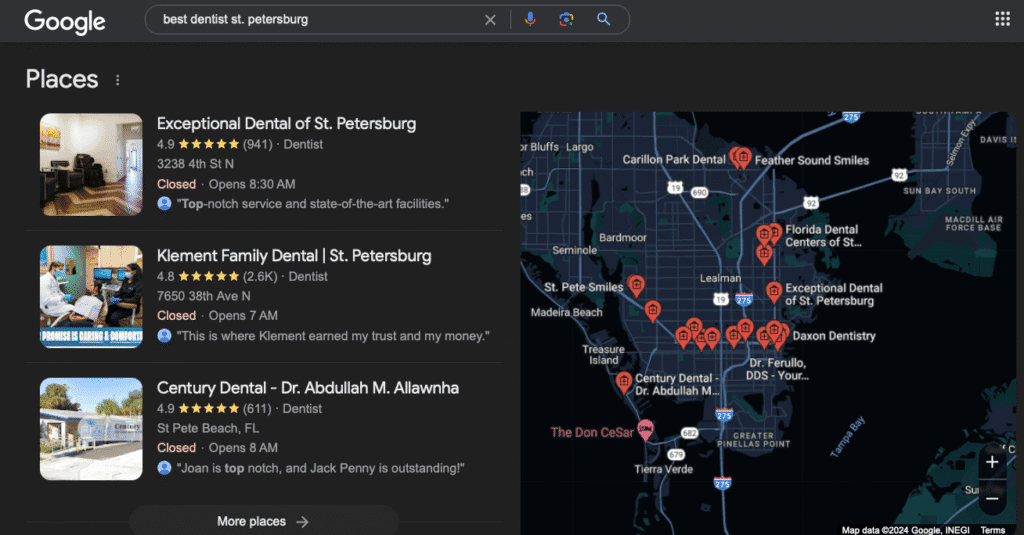Viewport: 1024px width, 535px height.
Task: Zoom out on the map
Action: click(x=992, y=497)
